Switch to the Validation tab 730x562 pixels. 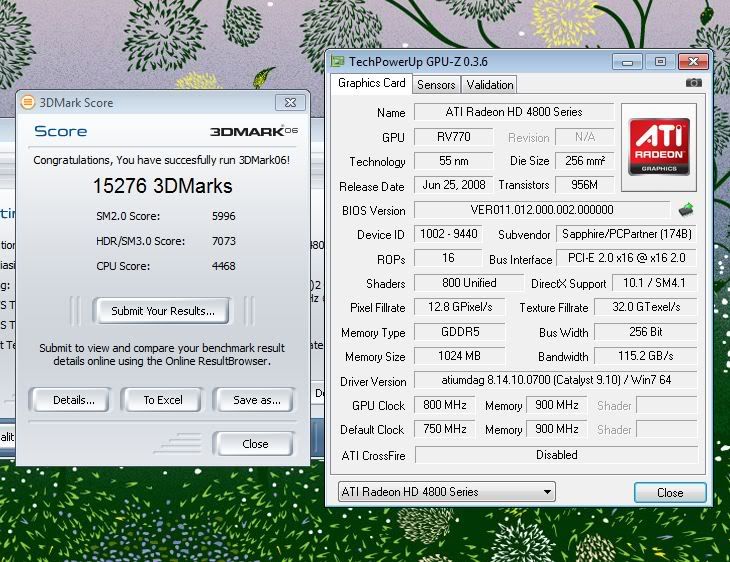pyautogui.click(x=490, y=85)
